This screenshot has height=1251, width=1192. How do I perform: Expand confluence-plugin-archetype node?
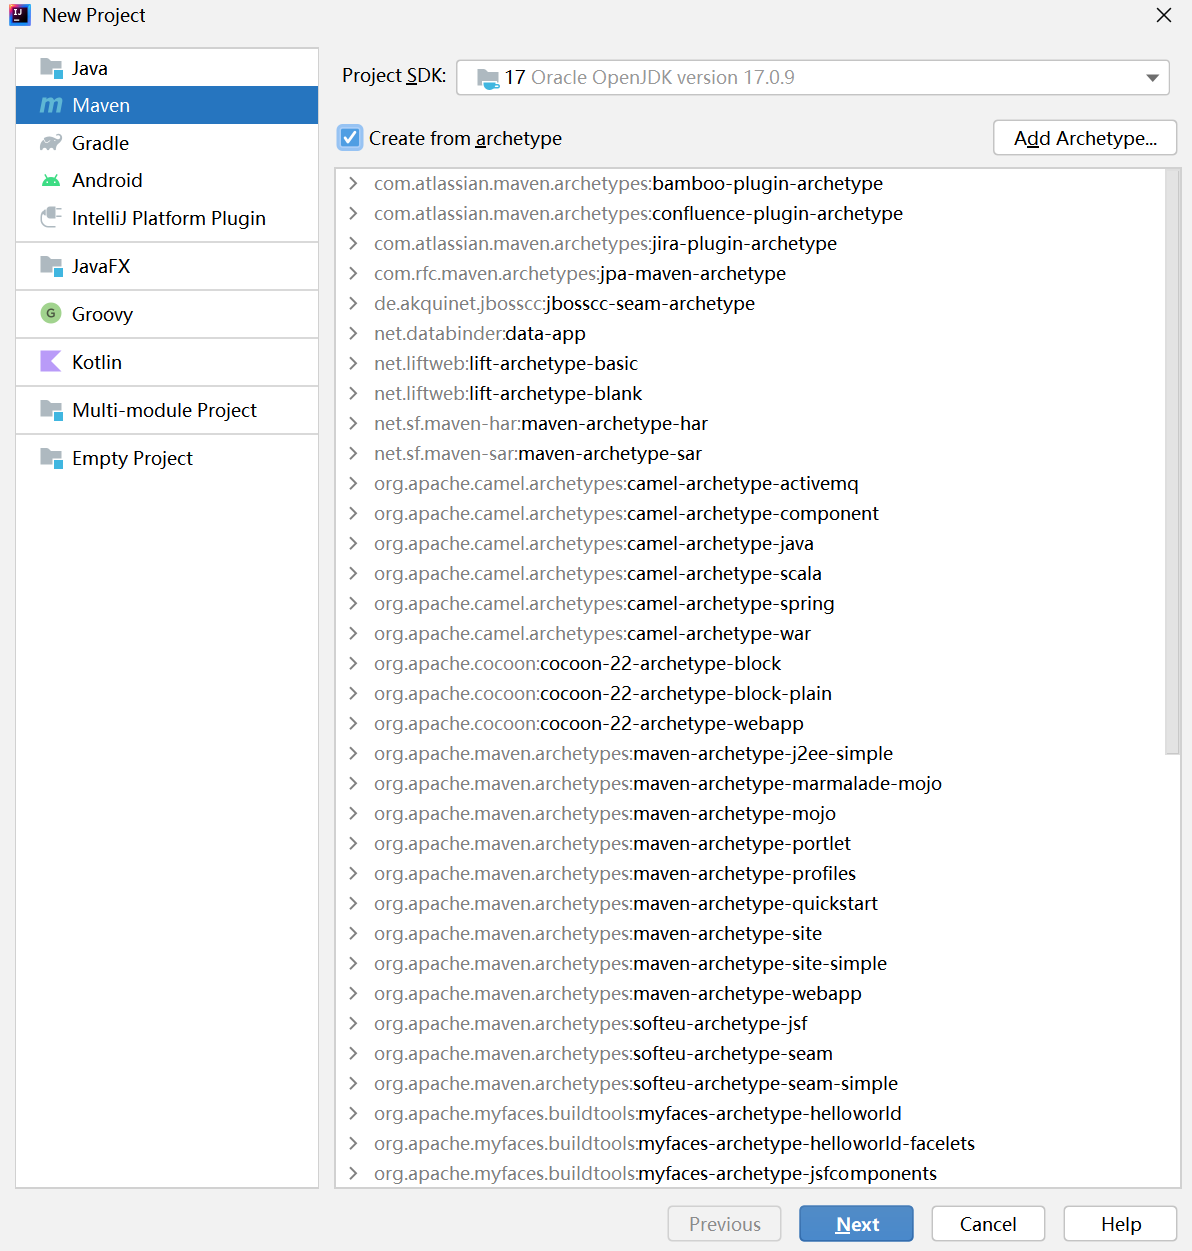coord(353,213)
